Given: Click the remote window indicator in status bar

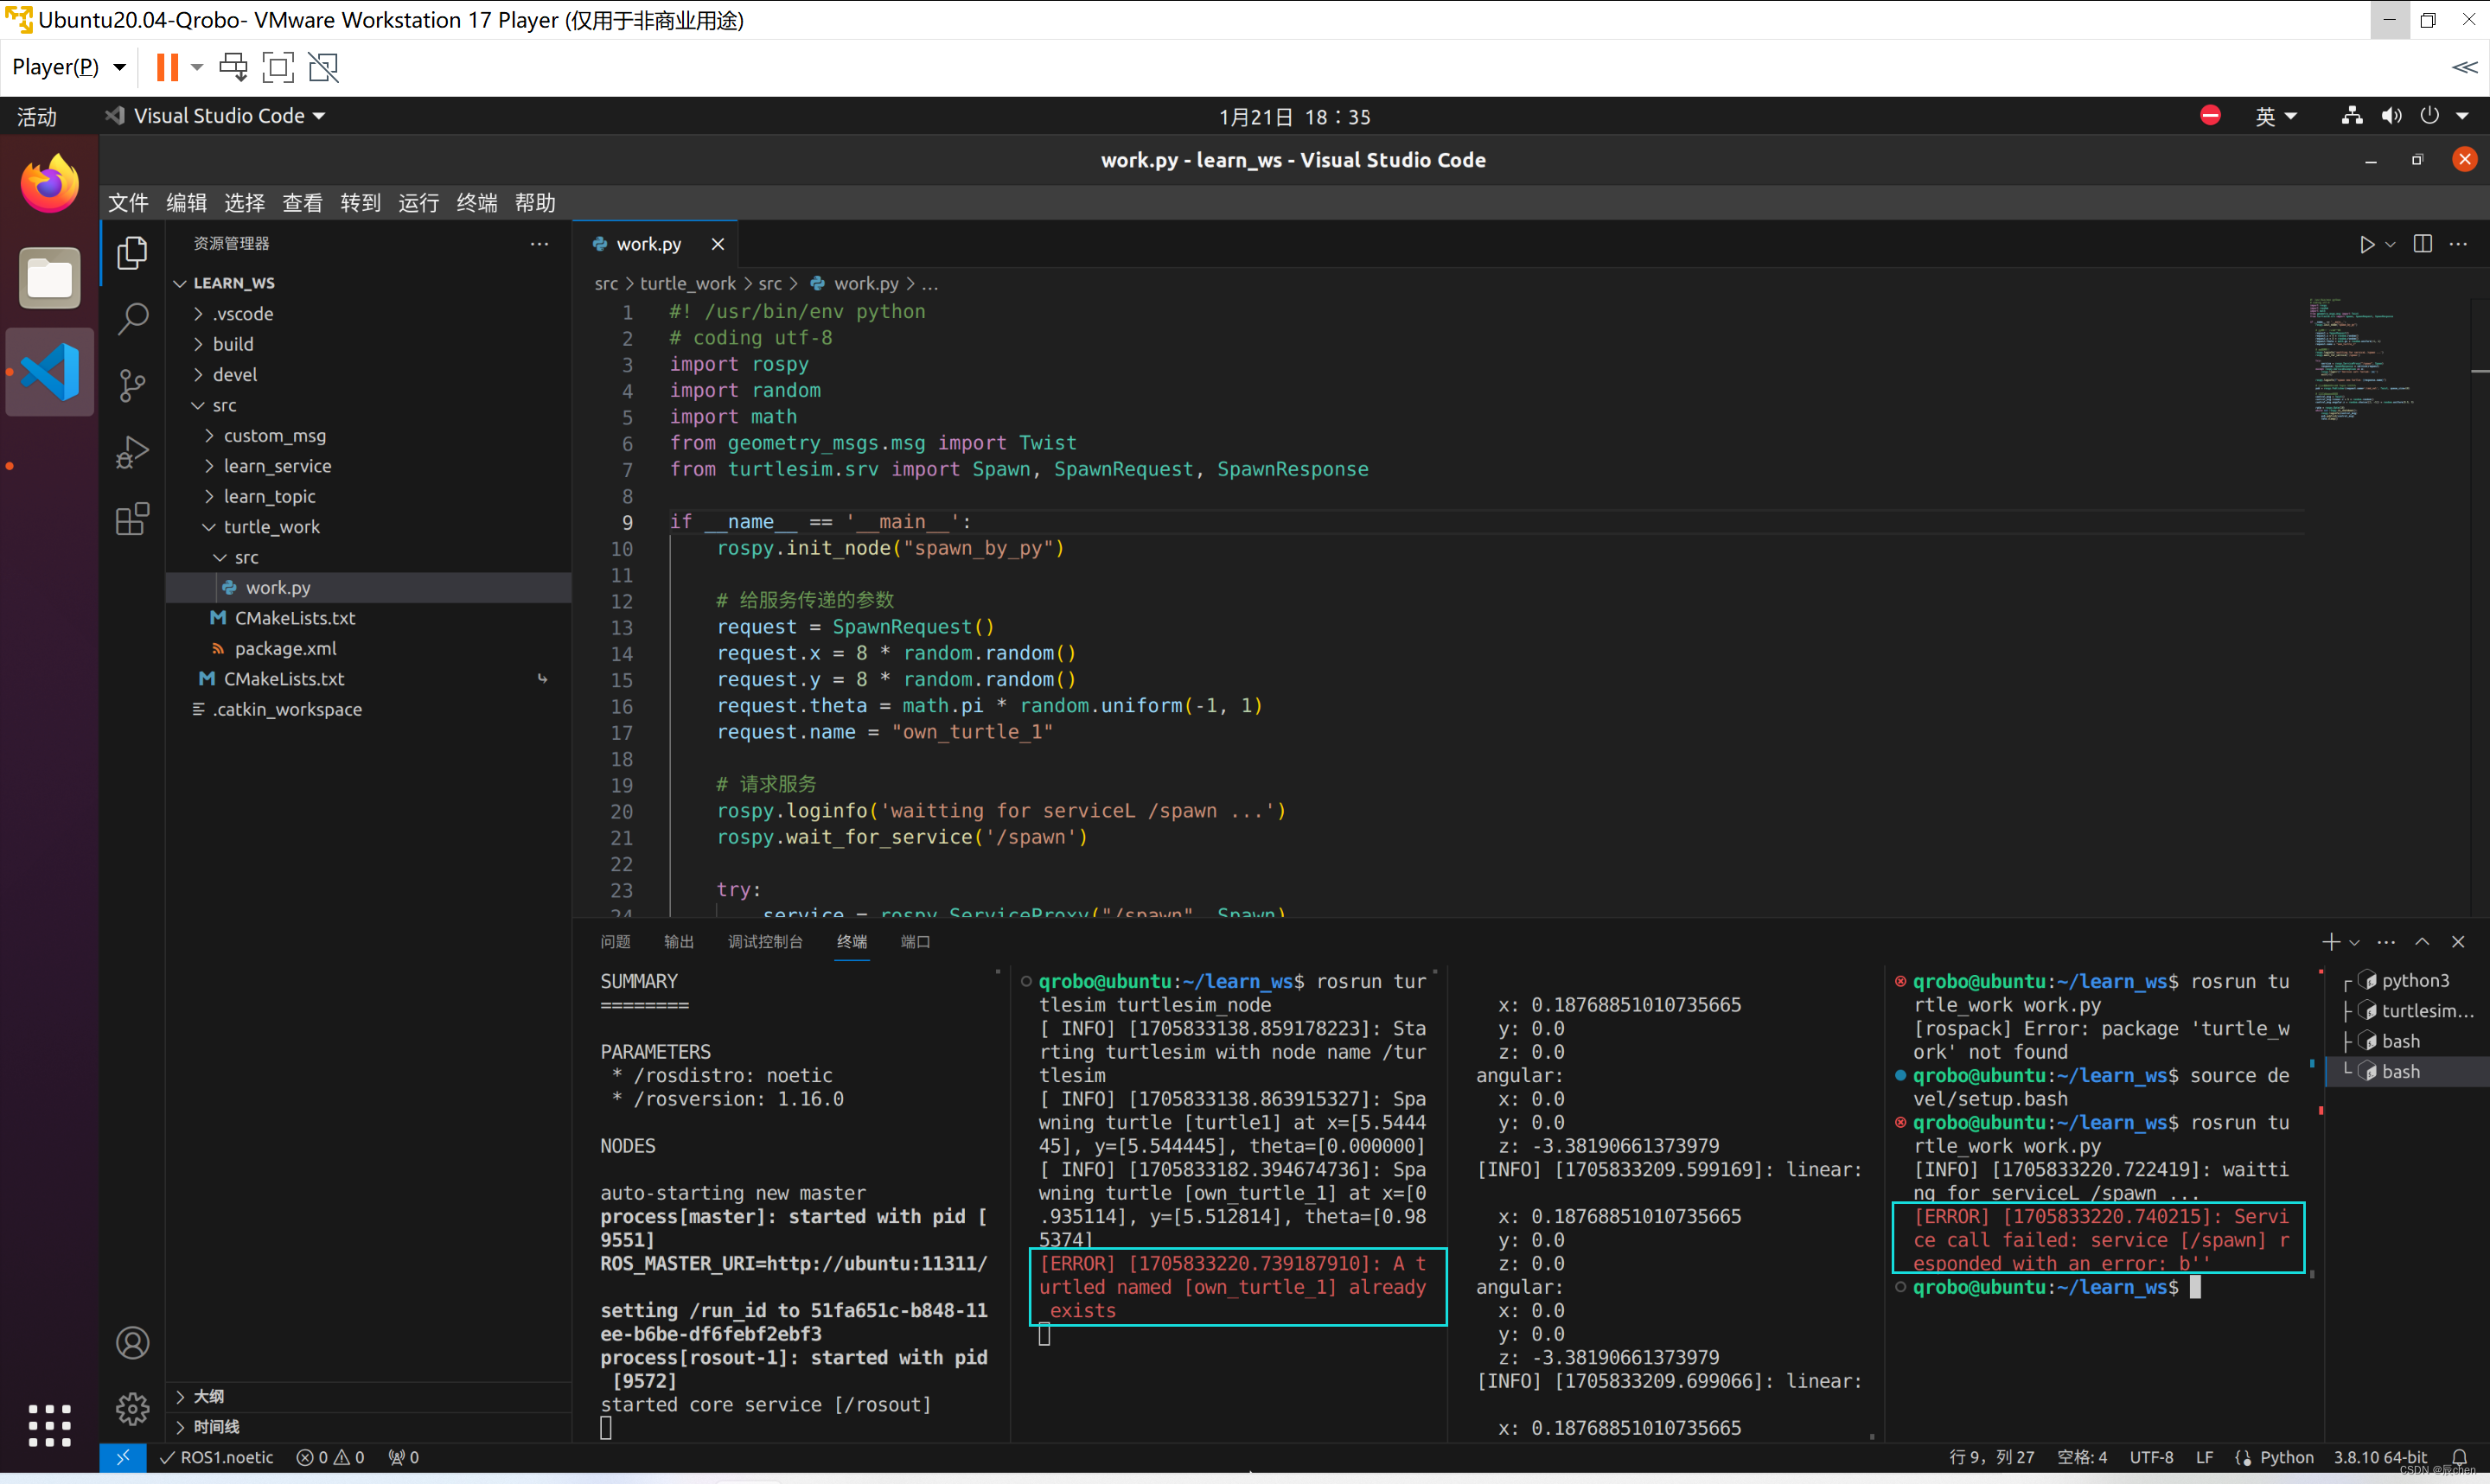Looking at the screenshot, I should point(123,1458).
